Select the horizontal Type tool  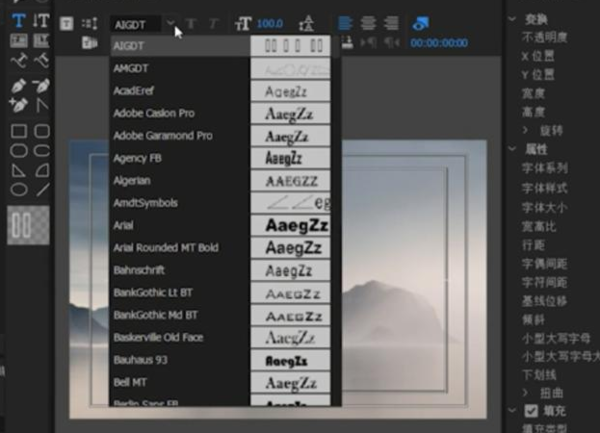click(x=18, y=21)
